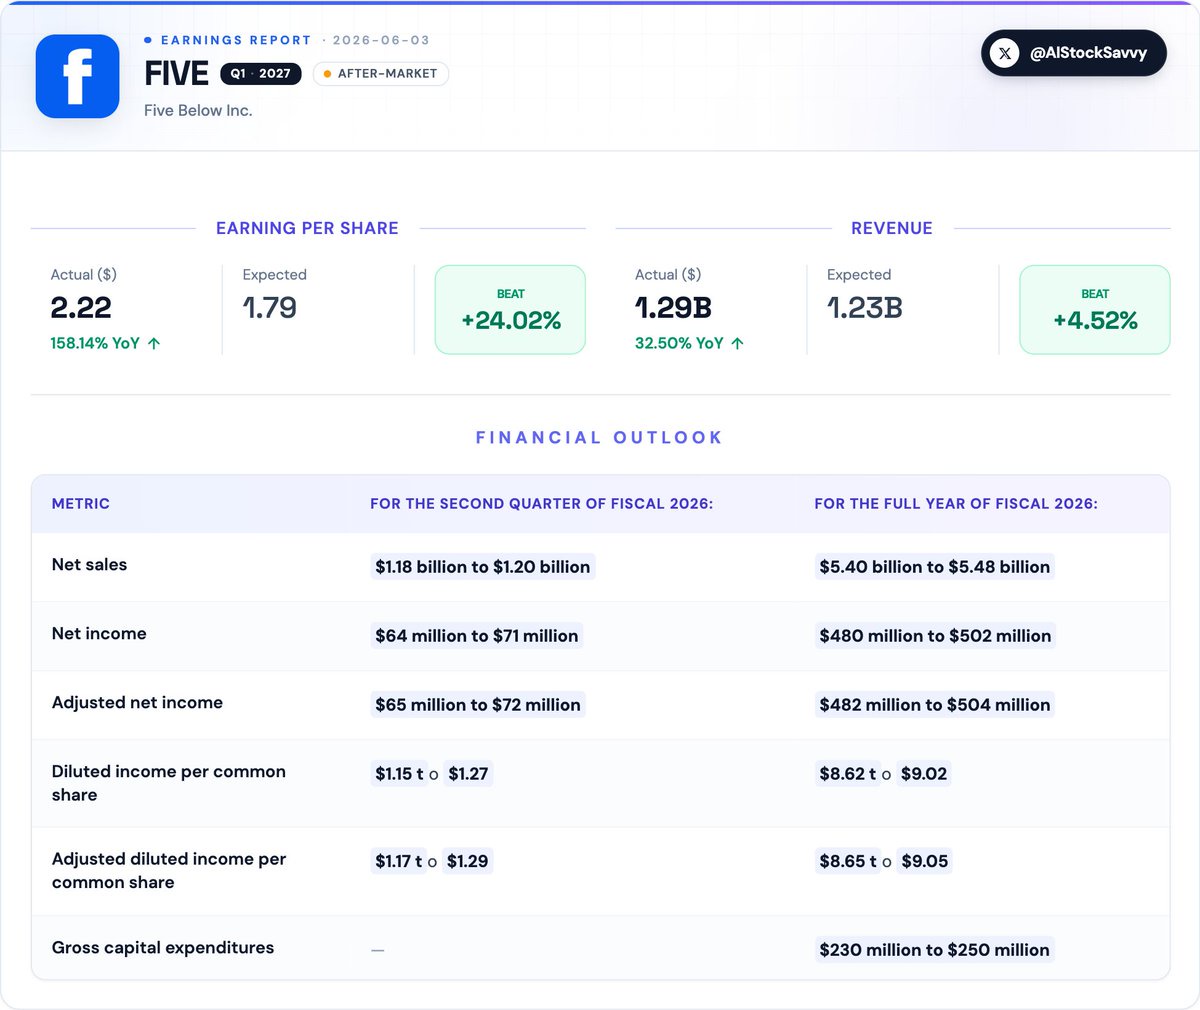
Task: Click the $1.18 billion to $1.20 billion value
Action: pos(483,567)
